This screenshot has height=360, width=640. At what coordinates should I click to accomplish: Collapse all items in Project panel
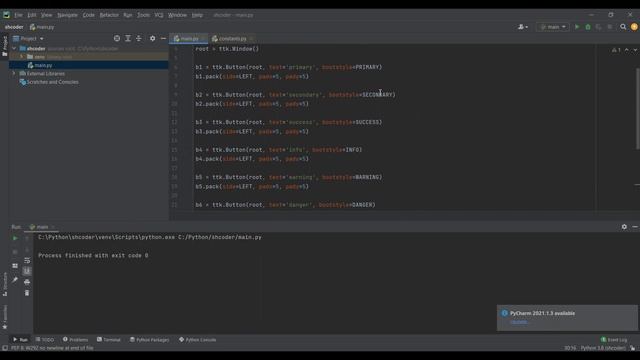(x=139, y=38)
